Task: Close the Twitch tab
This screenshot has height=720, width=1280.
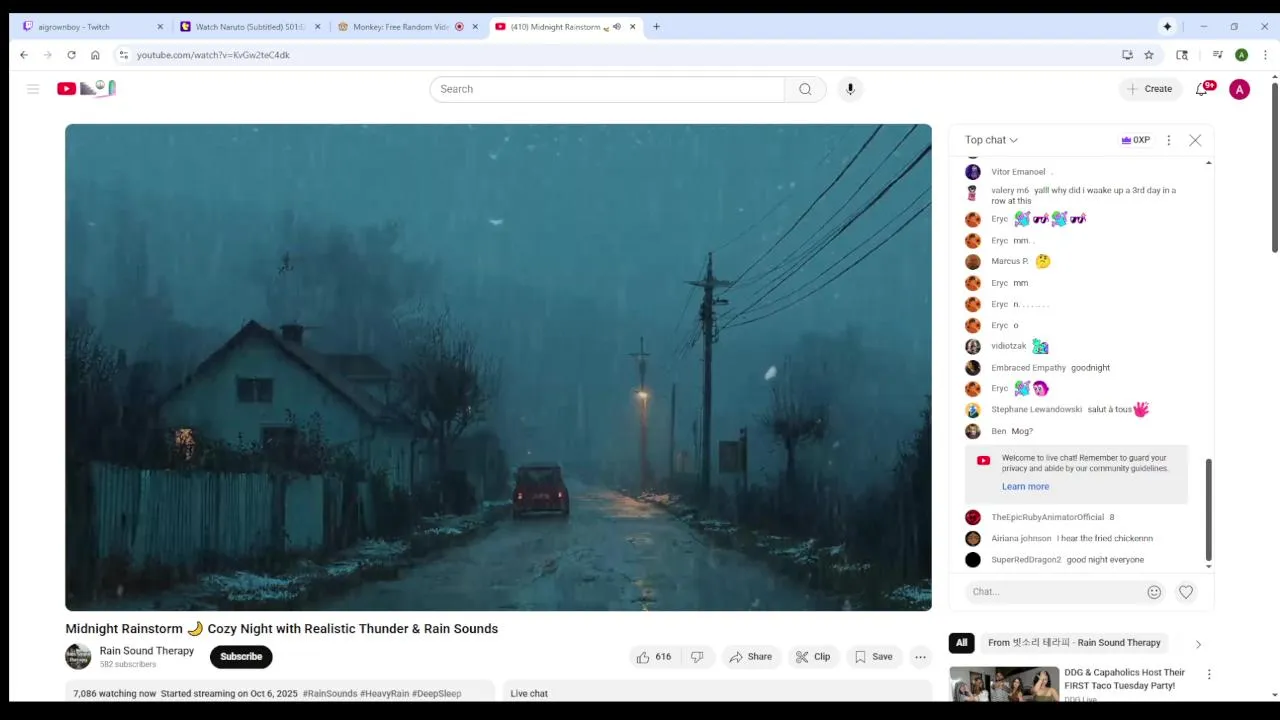Action: [160, 27]
